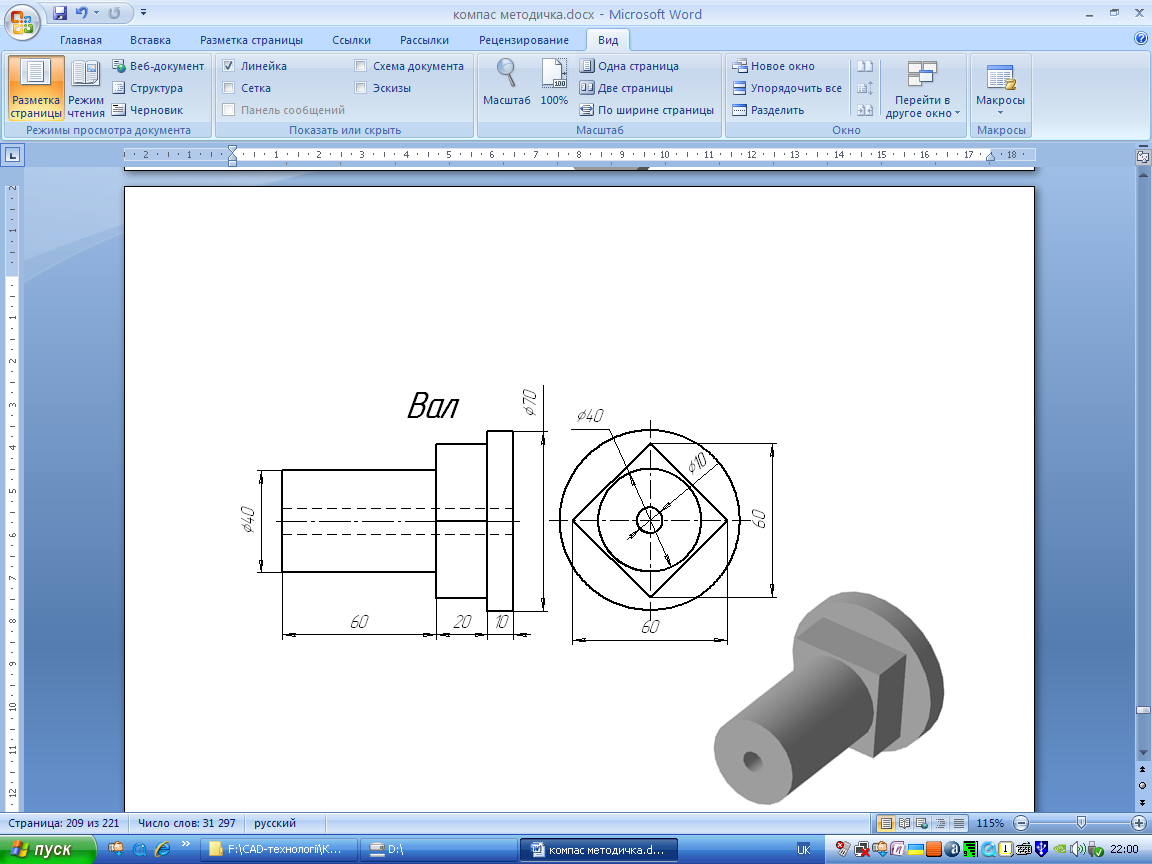Launch Internet Explorer from quick launch
Image resolution: width=1152 pixels, height=864 pixels.
[163, 849]
